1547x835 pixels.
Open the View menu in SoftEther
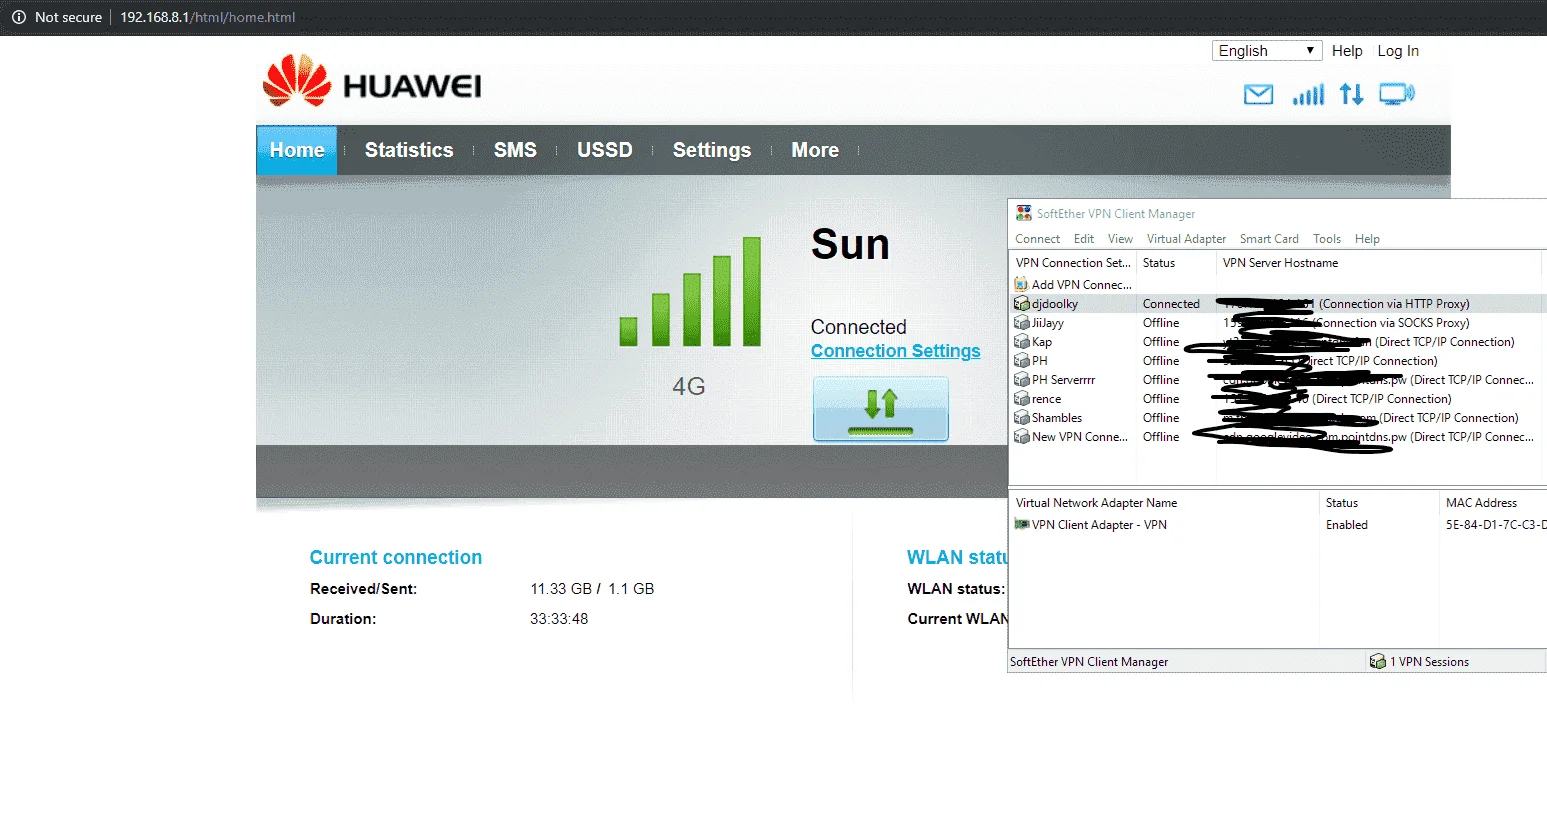pos(1121,239)
